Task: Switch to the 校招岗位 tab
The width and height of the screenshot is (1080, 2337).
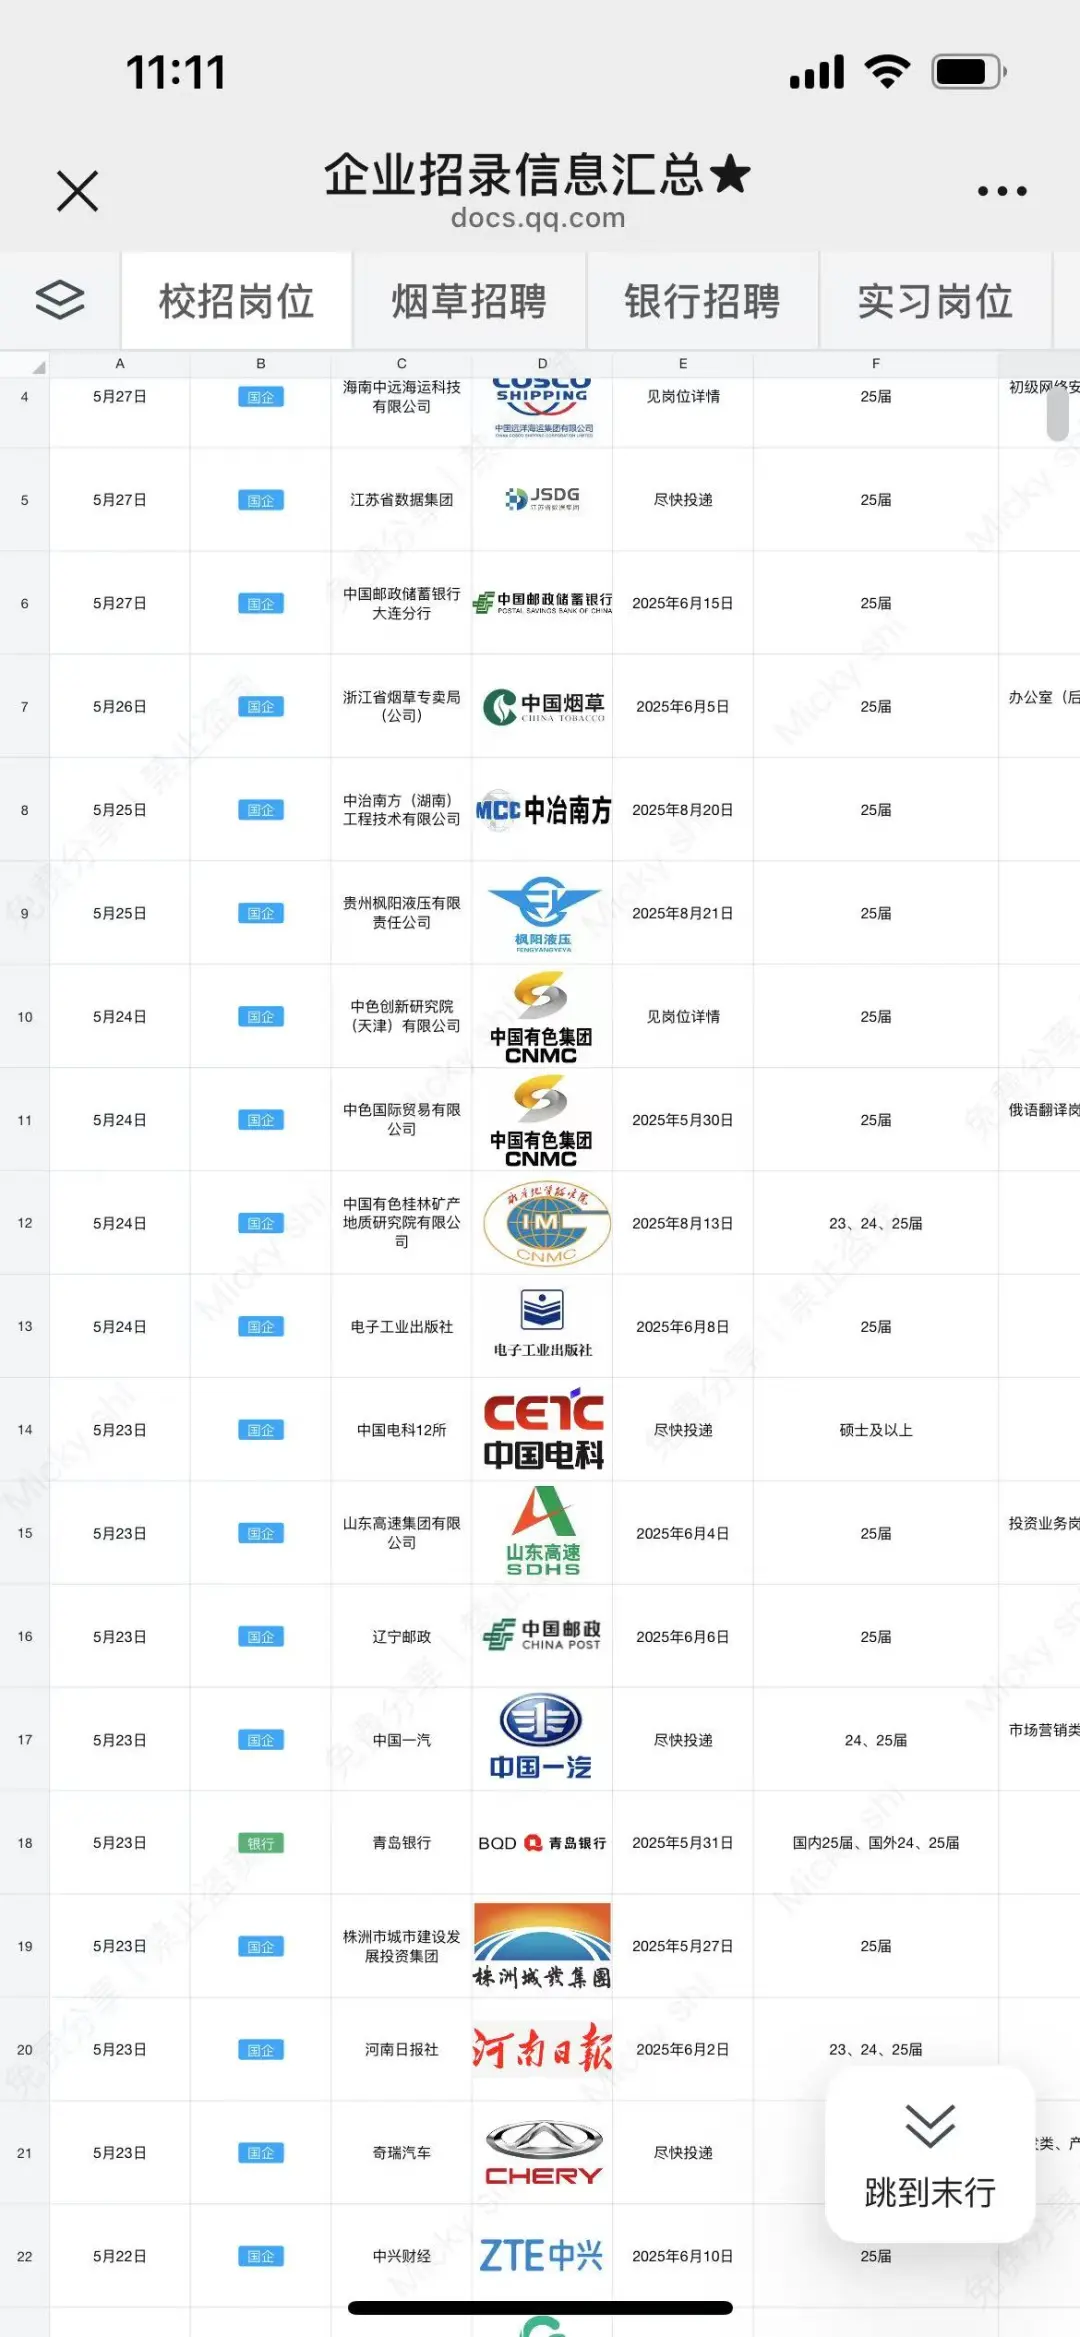Action: tap(237, 301)
